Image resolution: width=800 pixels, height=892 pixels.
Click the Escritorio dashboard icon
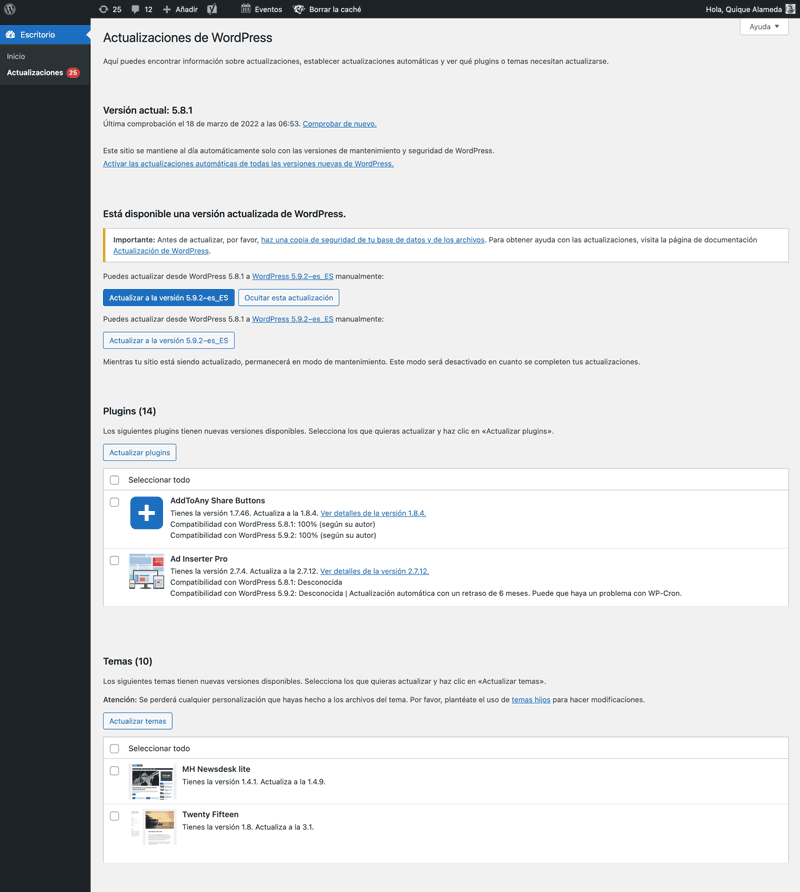(x=10, y=35)
